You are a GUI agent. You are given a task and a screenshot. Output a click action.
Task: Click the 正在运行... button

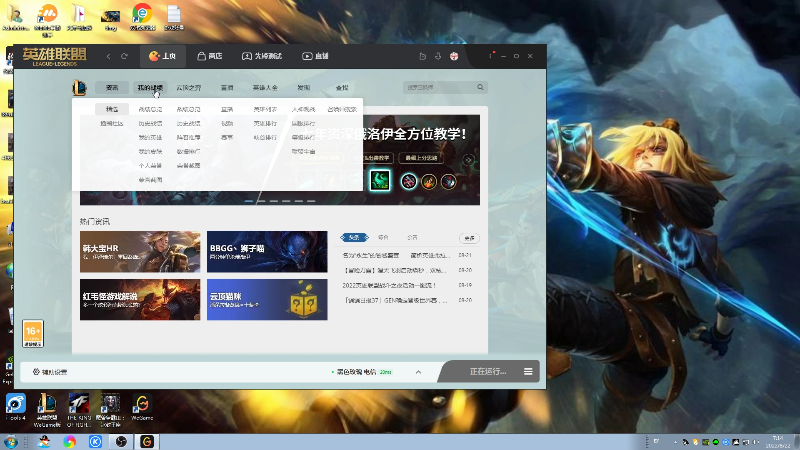[488, 371]
